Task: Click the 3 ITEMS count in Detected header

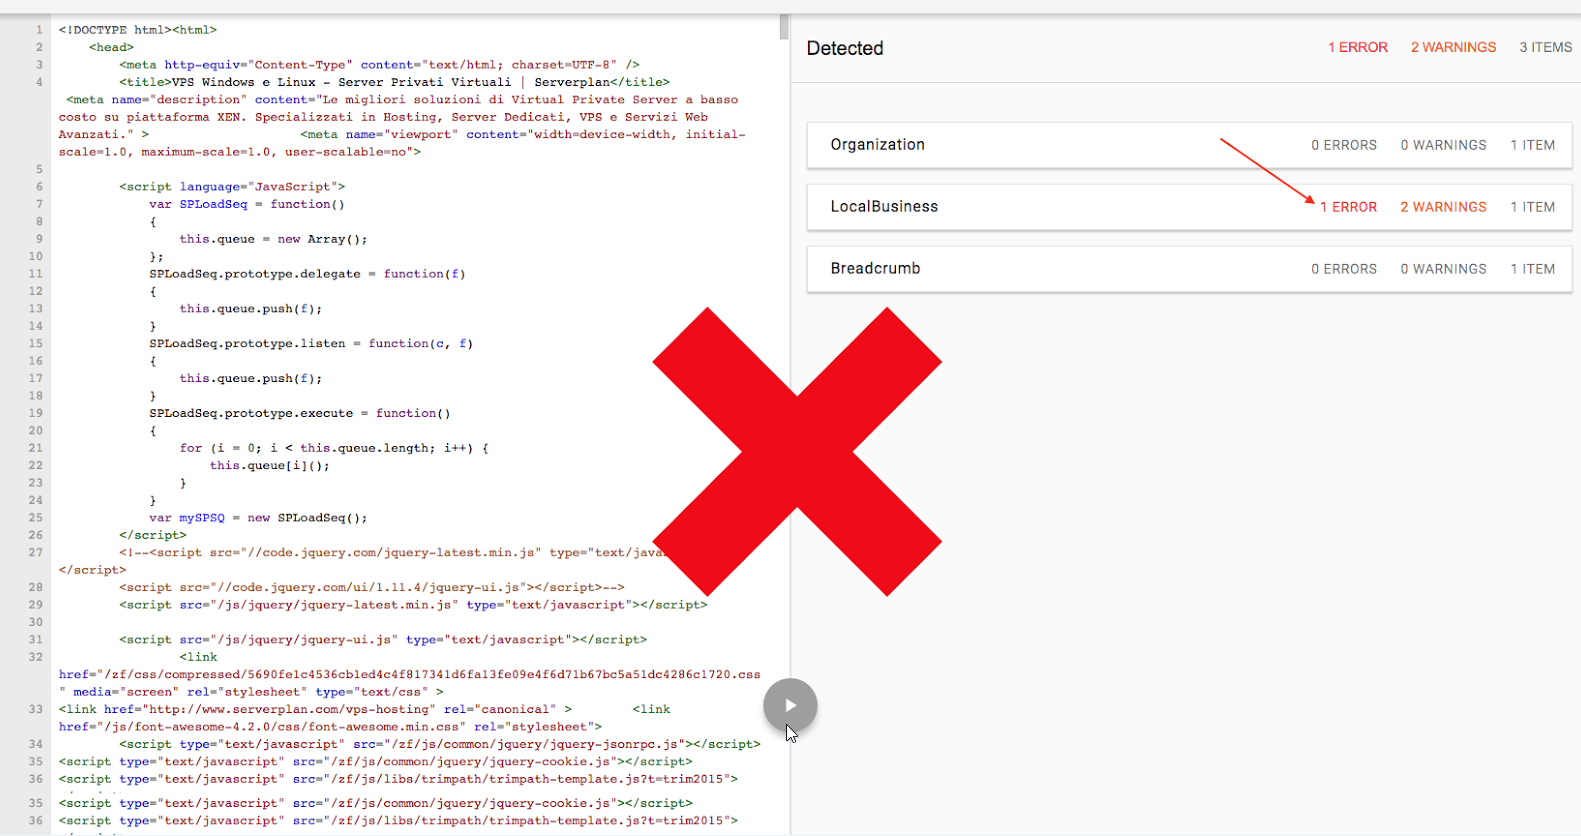Action: [x=1545, y=47]
